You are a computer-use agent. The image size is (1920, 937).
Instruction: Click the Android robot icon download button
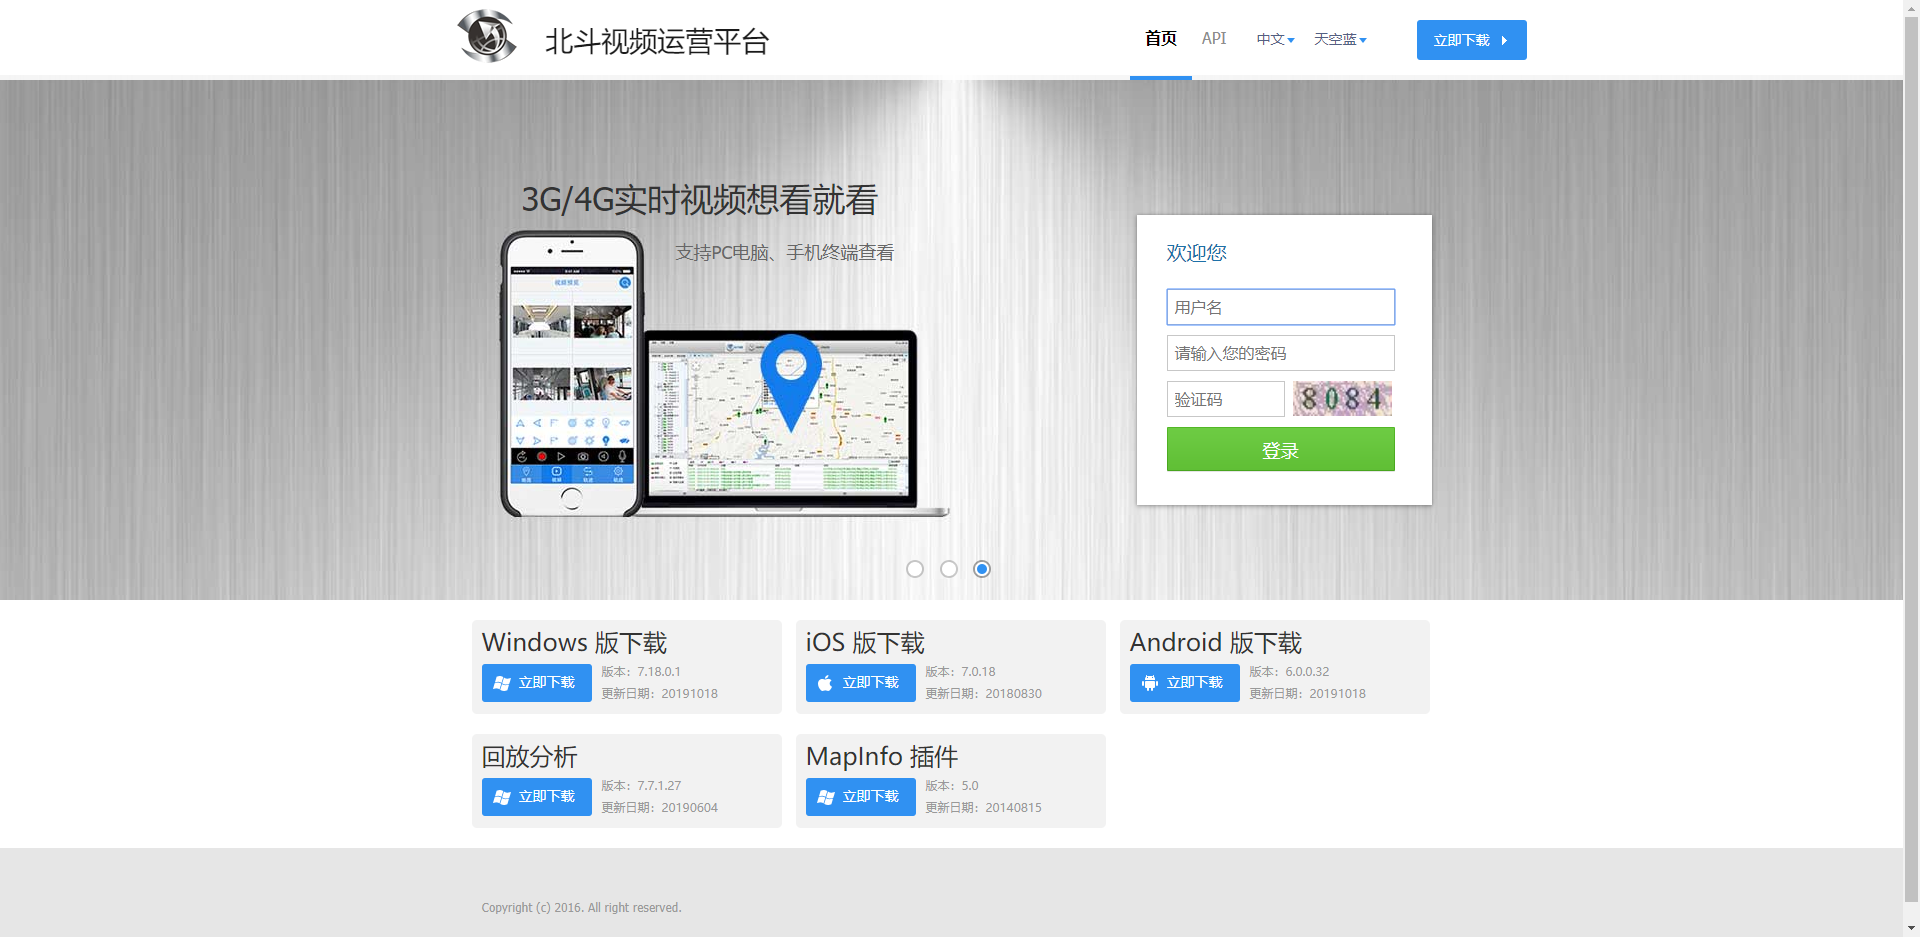1150,683
